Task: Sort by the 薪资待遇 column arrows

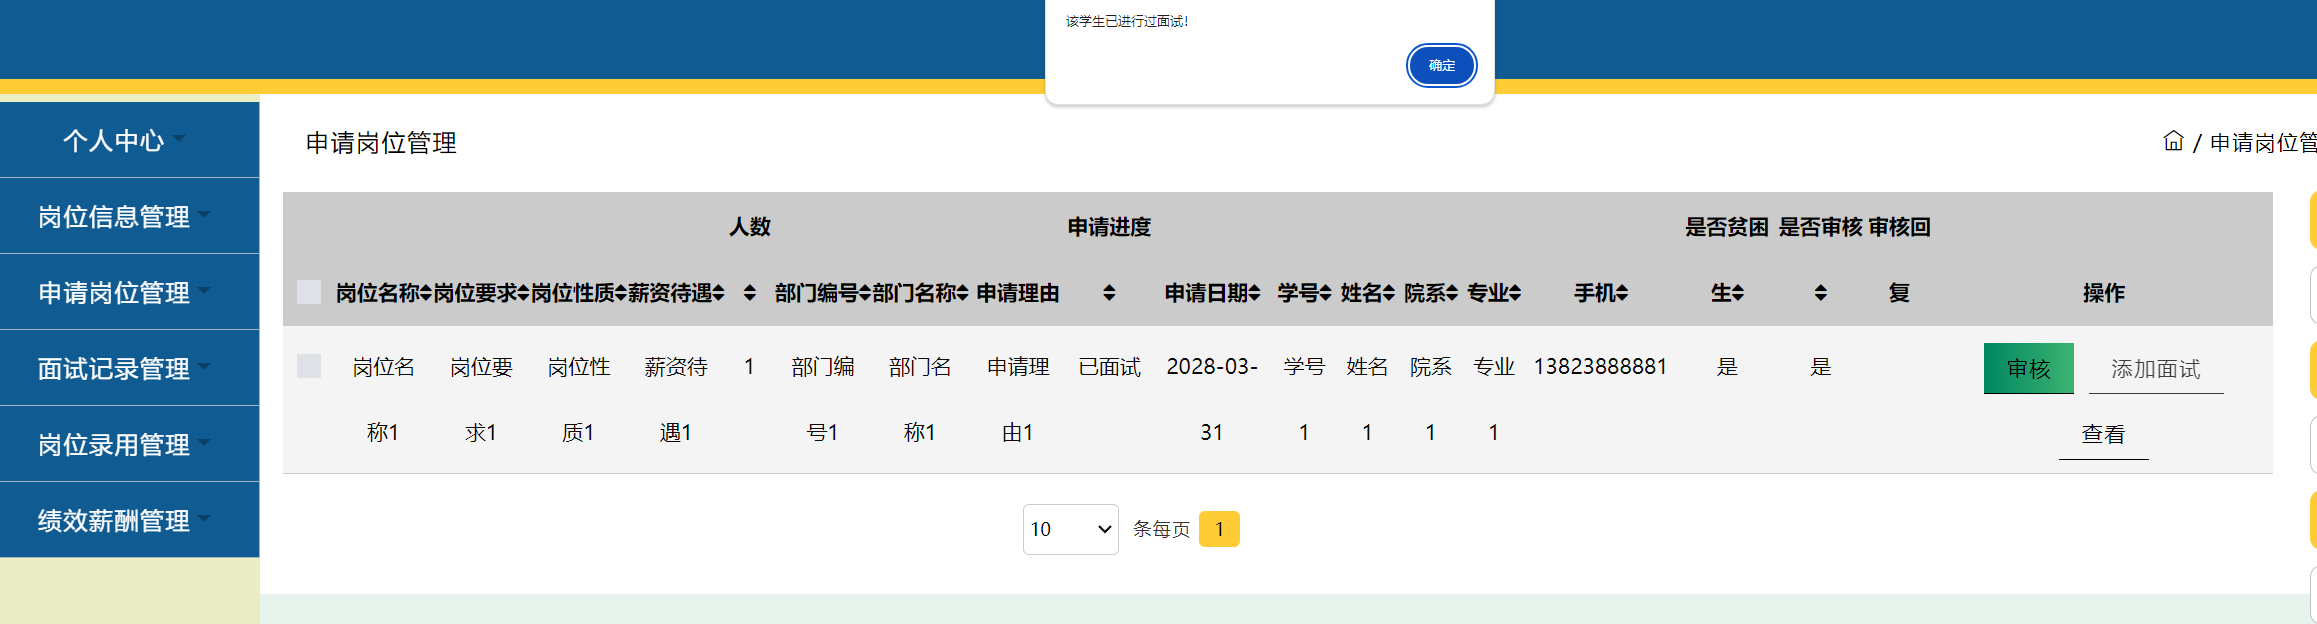Action: coord(718,293)
